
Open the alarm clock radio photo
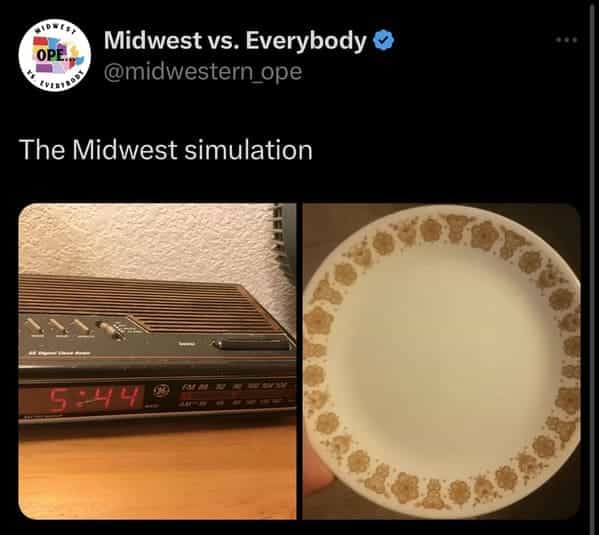157,361
